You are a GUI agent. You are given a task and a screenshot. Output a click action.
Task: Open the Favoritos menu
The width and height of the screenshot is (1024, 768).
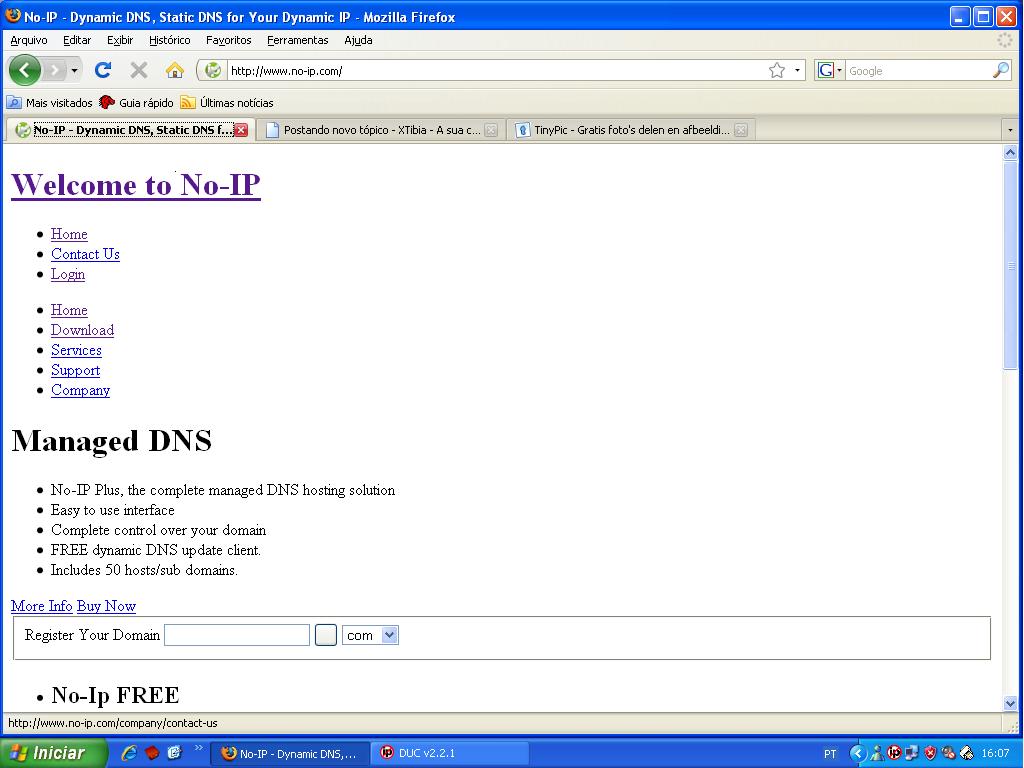point(229,40)
